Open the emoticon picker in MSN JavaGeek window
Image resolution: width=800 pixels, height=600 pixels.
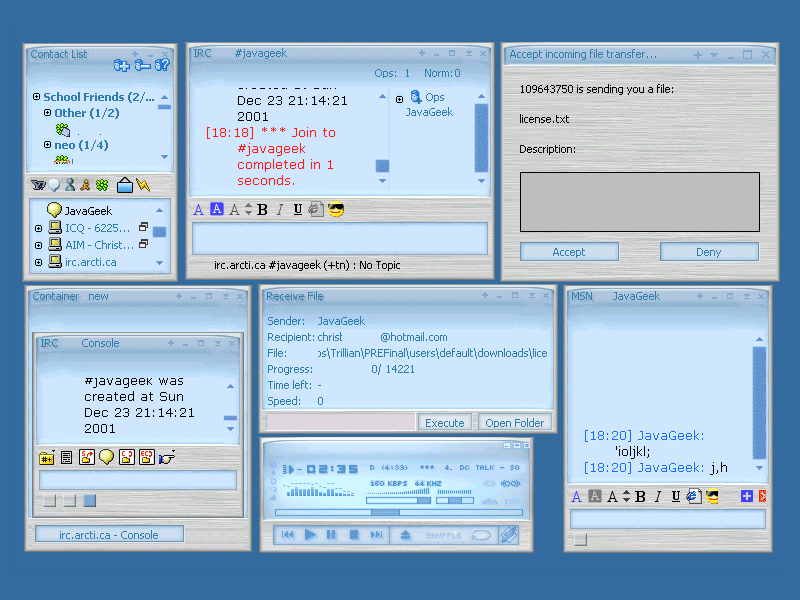tap(713, 496)
